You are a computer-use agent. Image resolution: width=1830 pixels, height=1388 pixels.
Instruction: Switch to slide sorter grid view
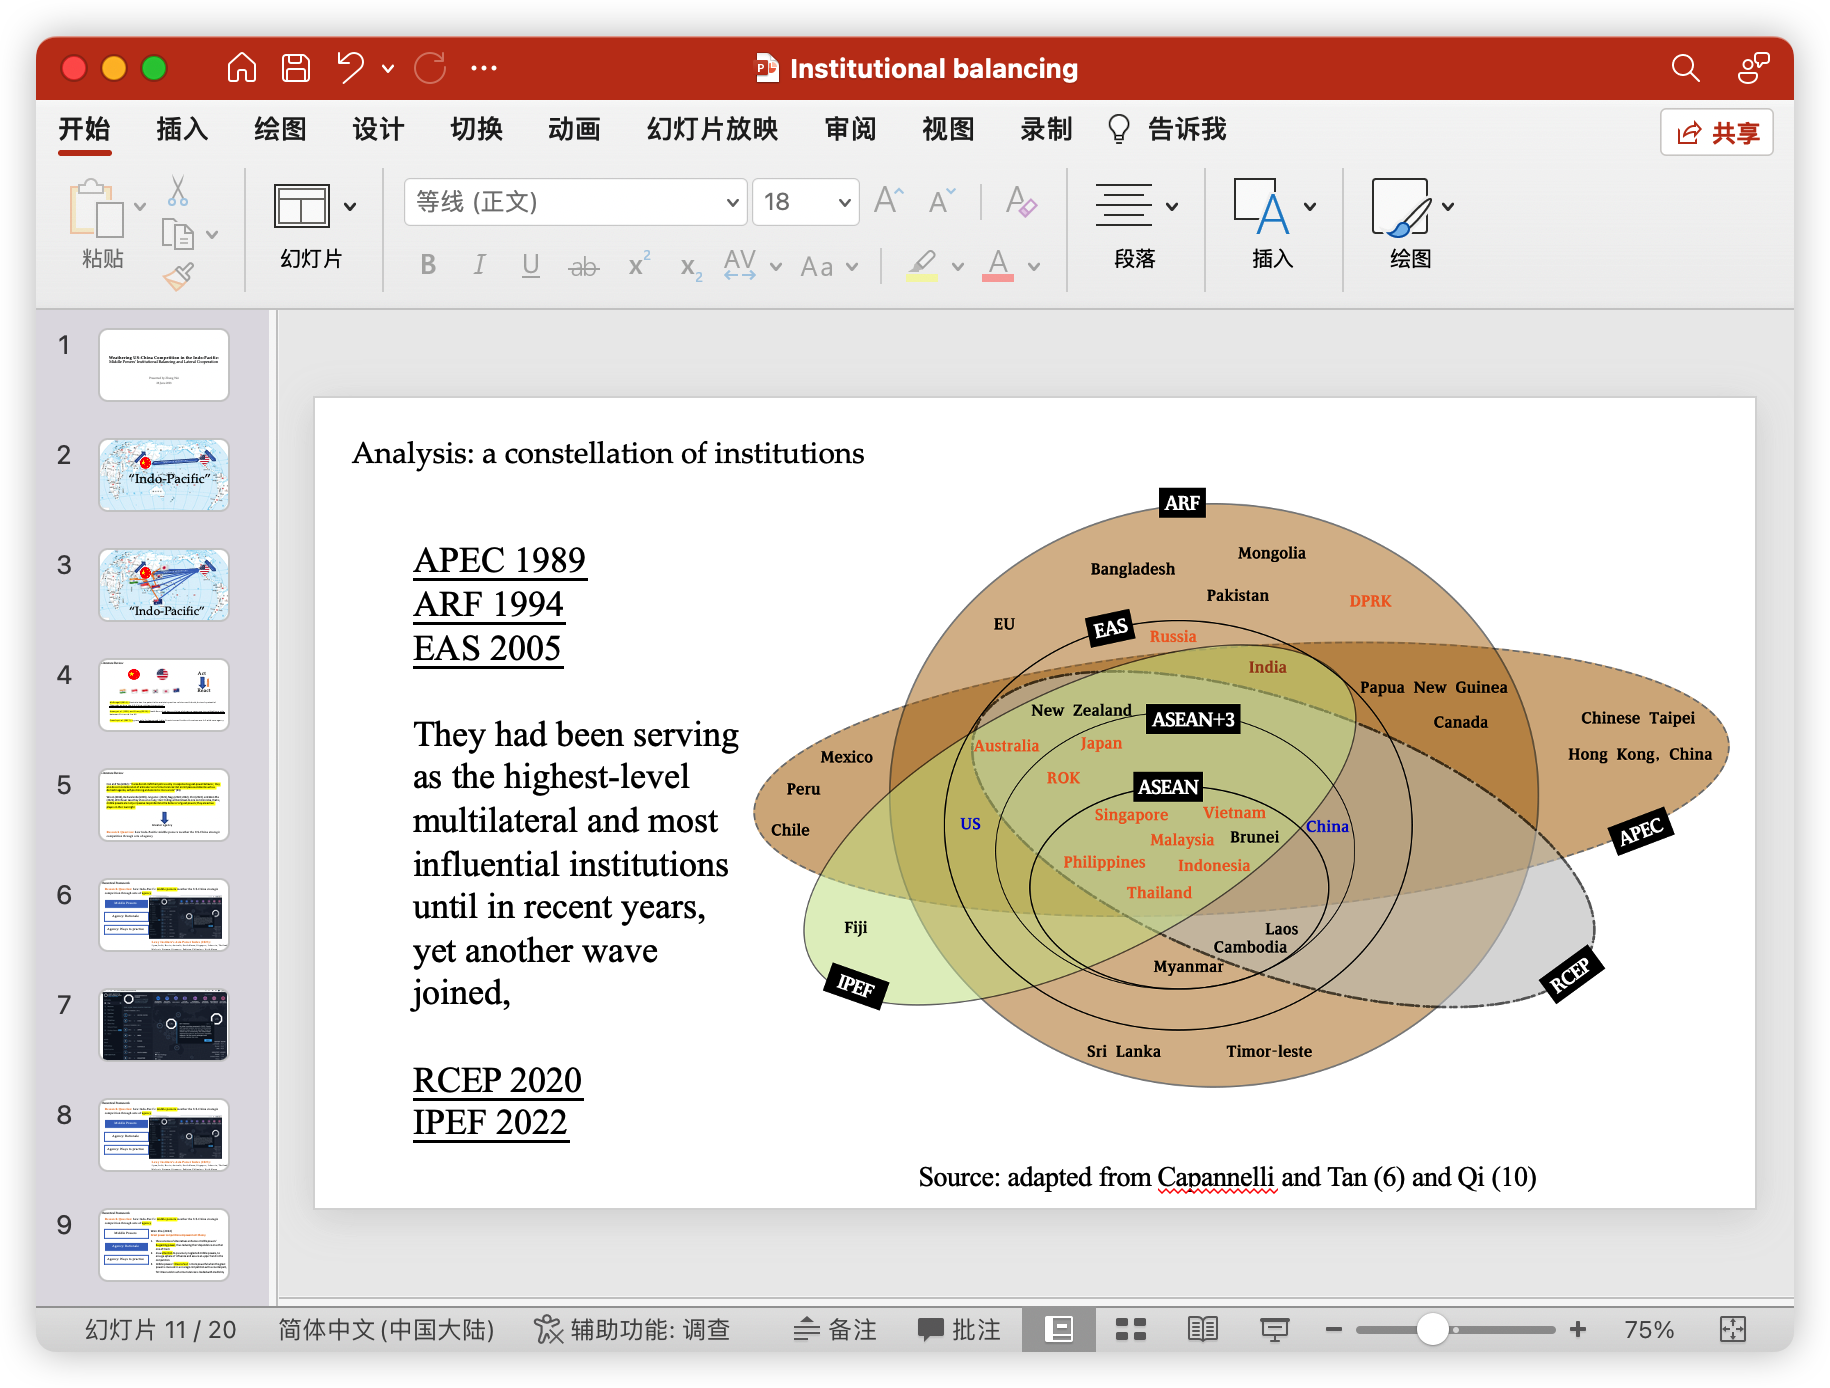tap(1130, 1329)
